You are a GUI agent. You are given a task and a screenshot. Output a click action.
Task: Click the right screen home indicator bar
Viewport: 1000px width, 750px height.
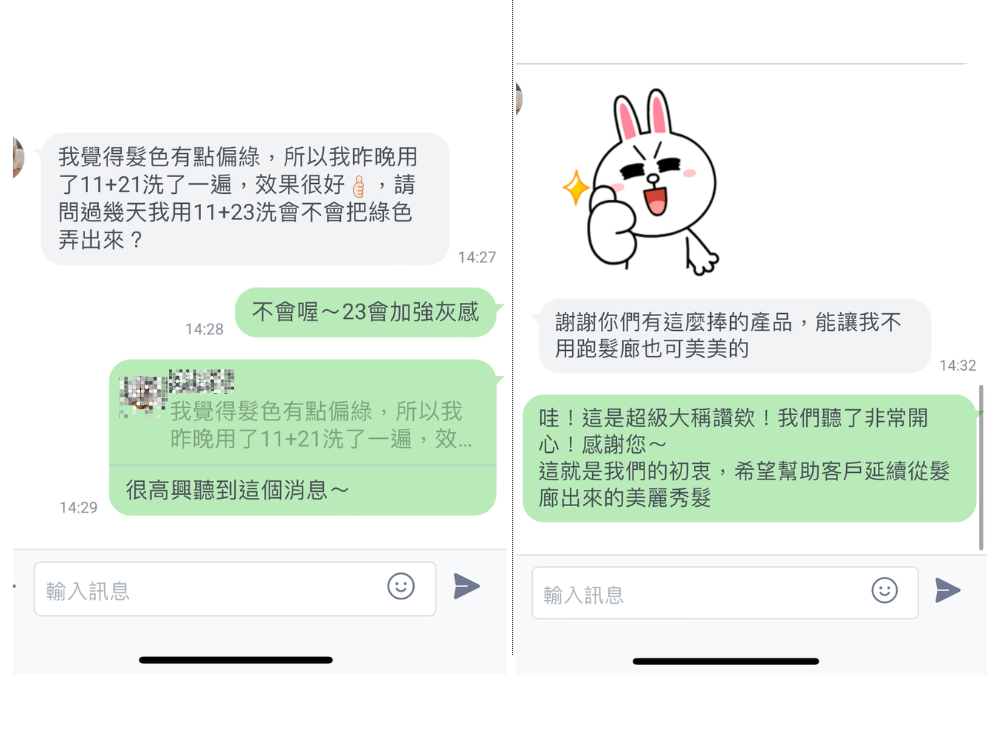pyautogui.click(x=726, y=661)
